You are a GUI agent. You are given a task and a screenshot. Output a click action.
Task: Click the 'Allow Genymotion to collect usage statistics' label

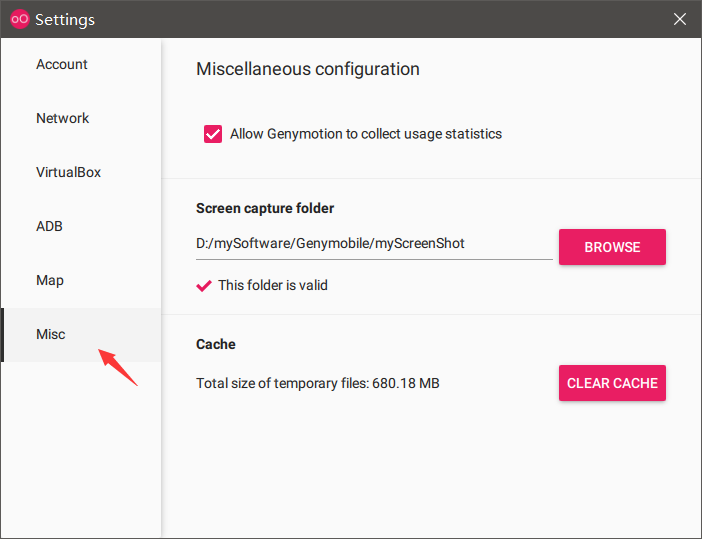(366, 134)
